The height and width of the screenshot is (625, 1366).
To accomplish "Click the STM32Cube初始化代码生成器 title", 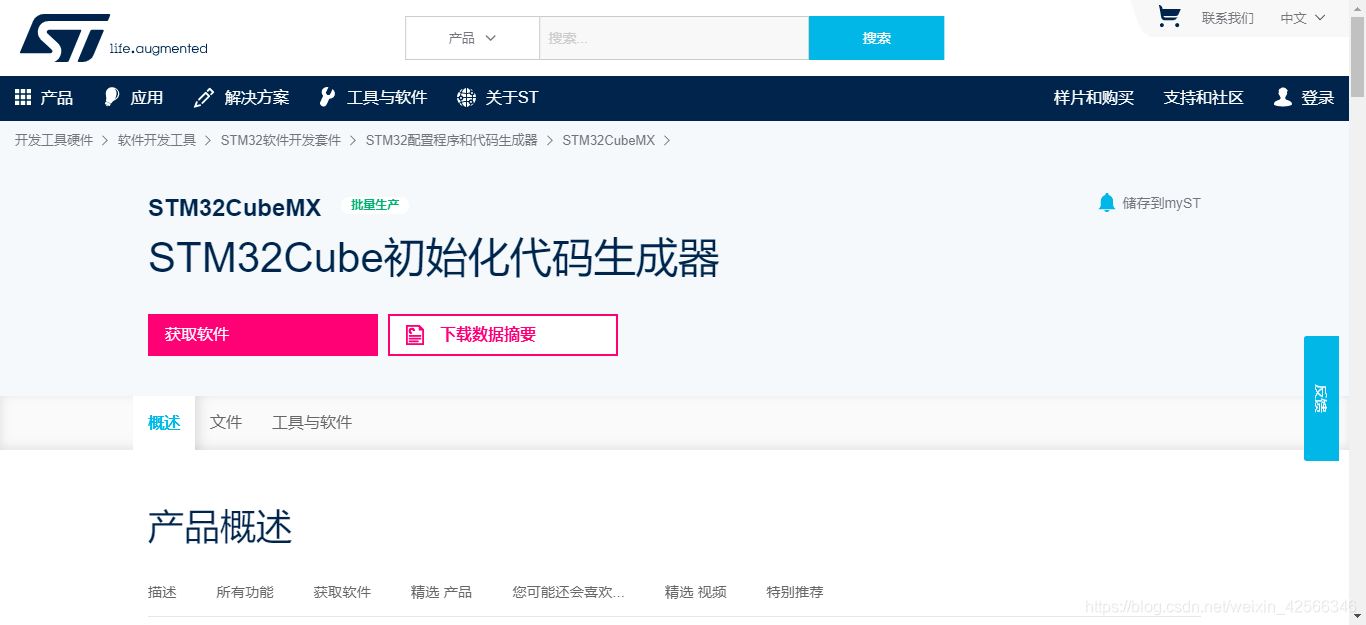I will tap(434, 258).
